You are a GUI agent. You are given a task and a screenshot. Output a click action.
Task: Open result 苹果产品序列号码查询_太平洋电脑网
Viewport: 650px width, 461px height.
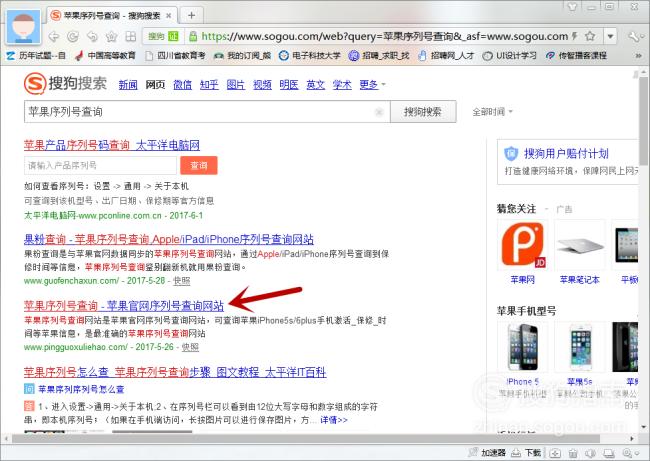(x=112, y=145)
